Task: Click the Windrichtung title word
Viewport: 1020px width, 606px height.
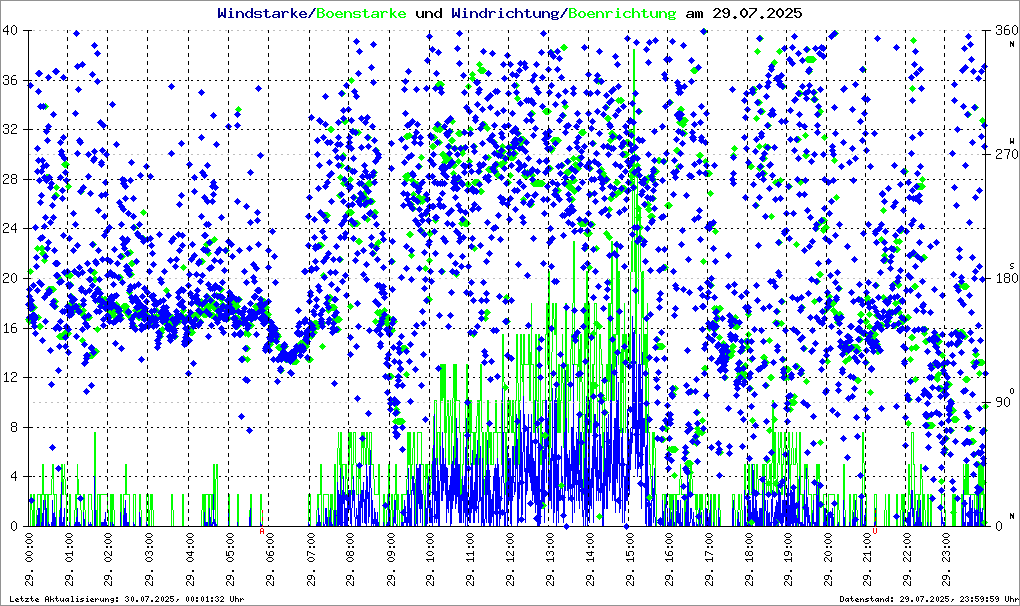Action: click(505, 13)
